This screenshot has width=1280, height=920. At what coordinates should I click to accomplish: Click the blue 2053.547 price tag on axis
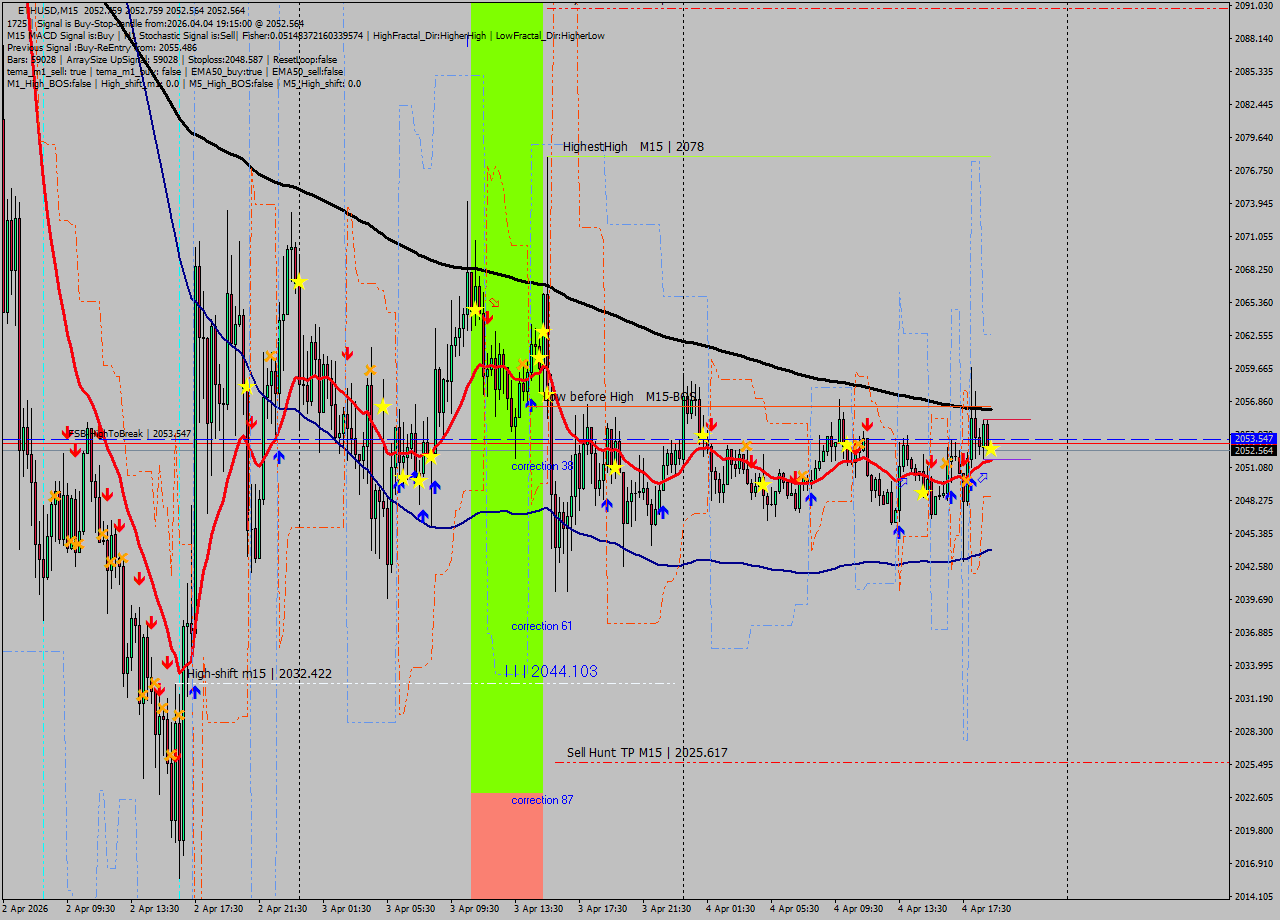pos(1253,438)
